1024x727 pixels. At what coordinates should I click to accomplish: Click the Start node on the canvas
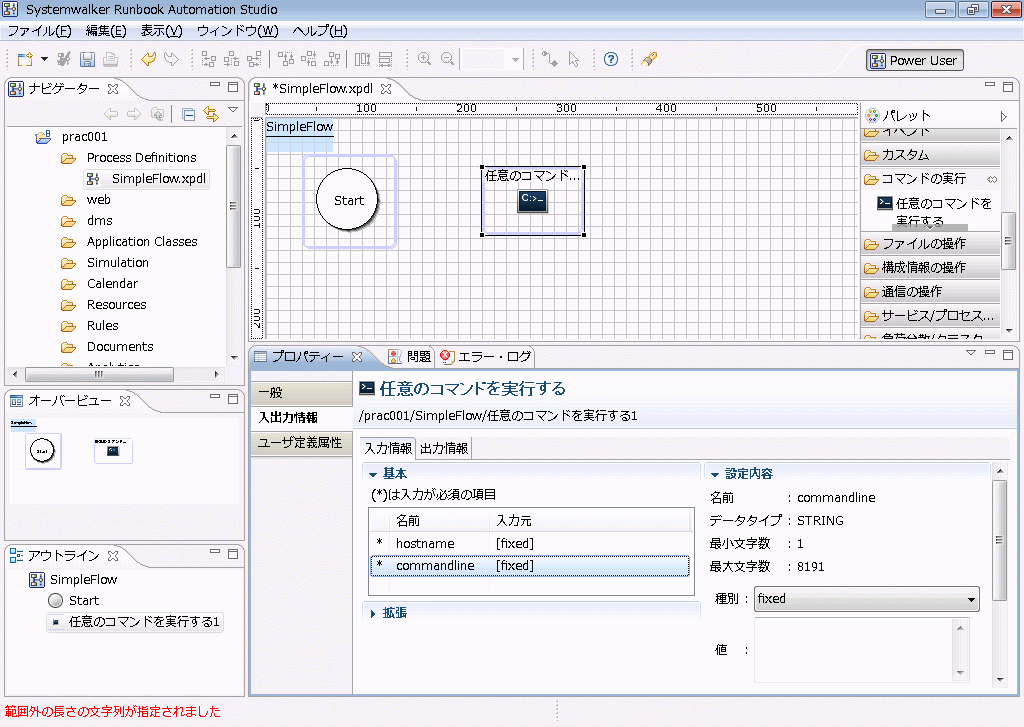348,201
